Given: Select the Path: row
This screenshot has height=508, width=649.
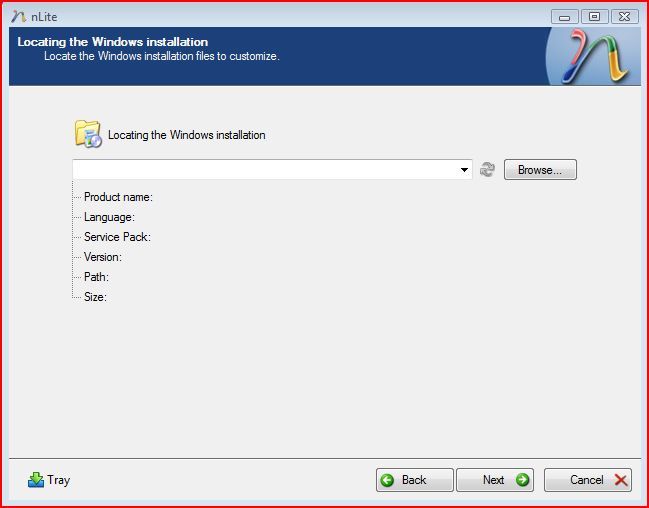Looking at the screenshot, I should click(96, 277).
